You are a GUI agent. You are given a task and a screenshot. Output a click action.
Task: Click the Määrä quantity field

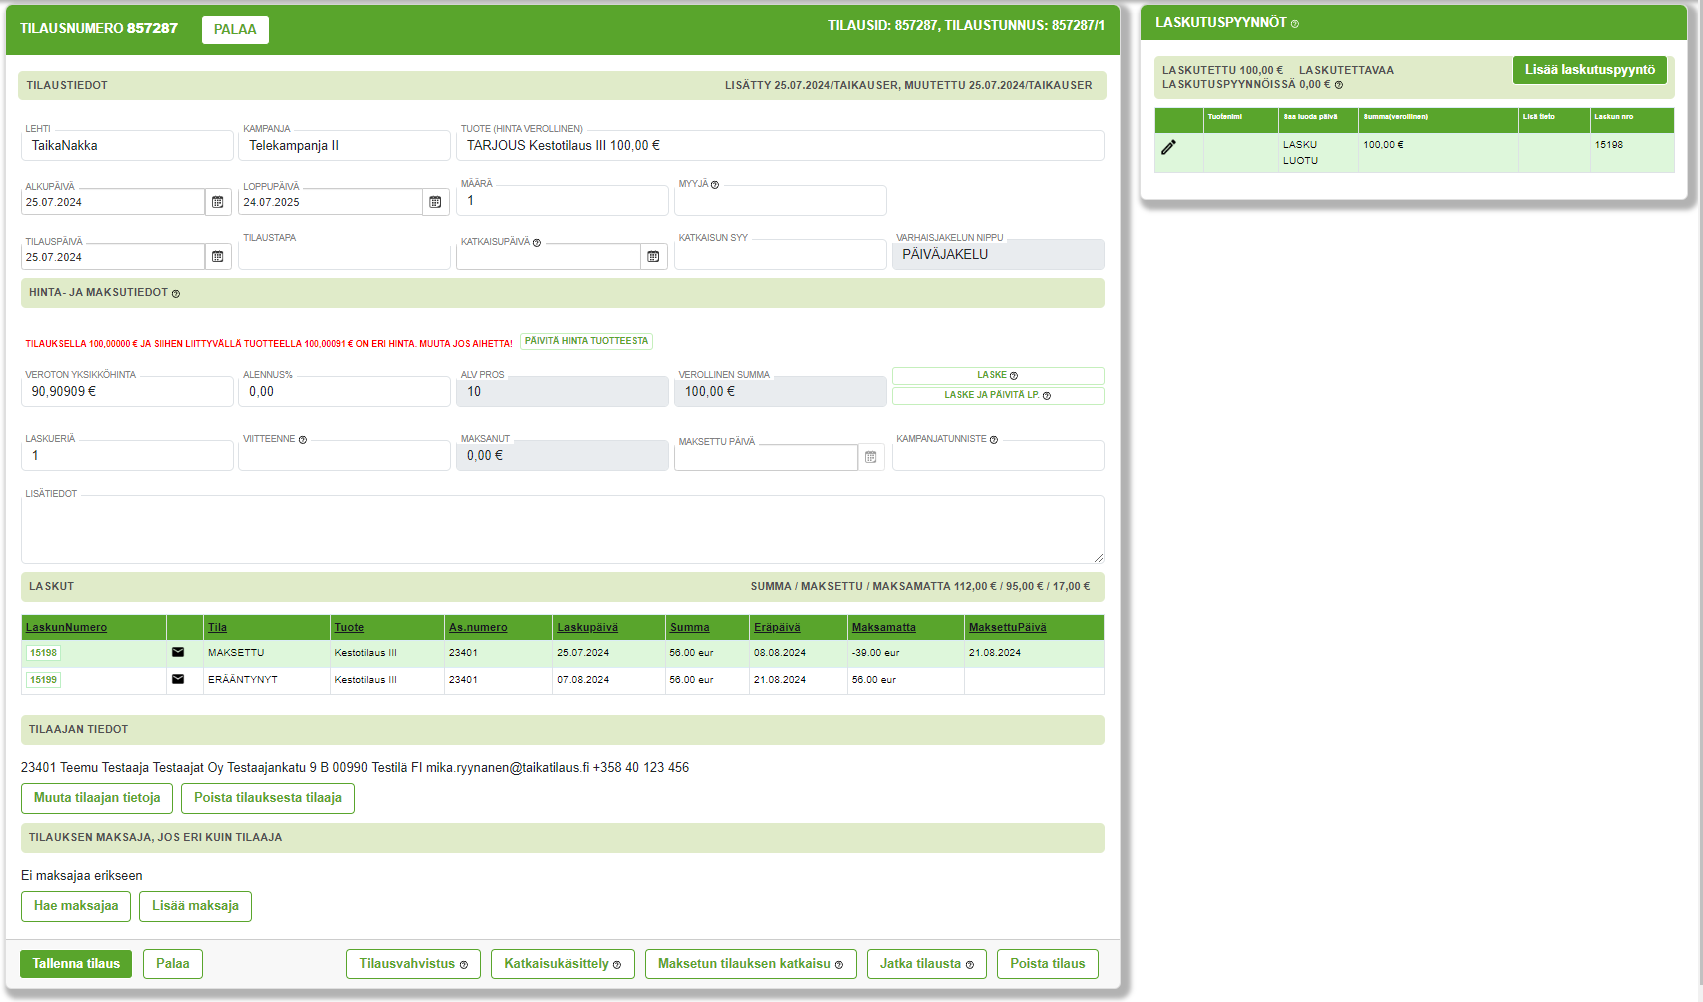562,201
